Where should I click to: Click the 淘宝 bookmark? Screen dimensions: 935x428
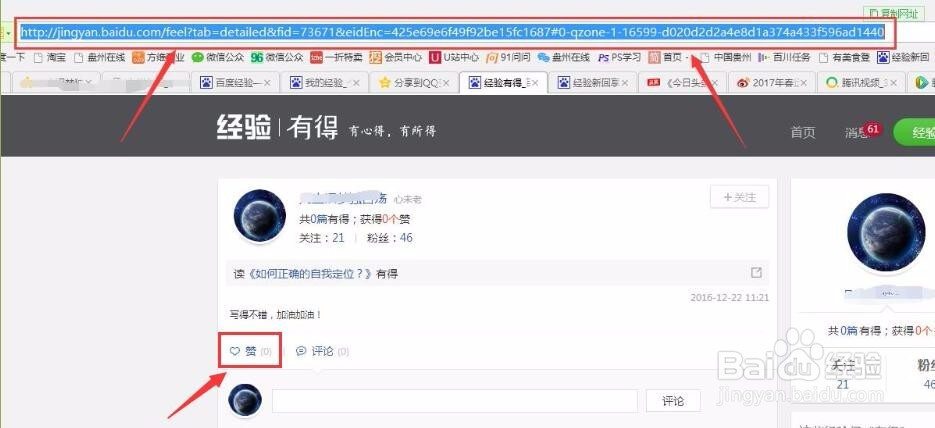point(51,58)
